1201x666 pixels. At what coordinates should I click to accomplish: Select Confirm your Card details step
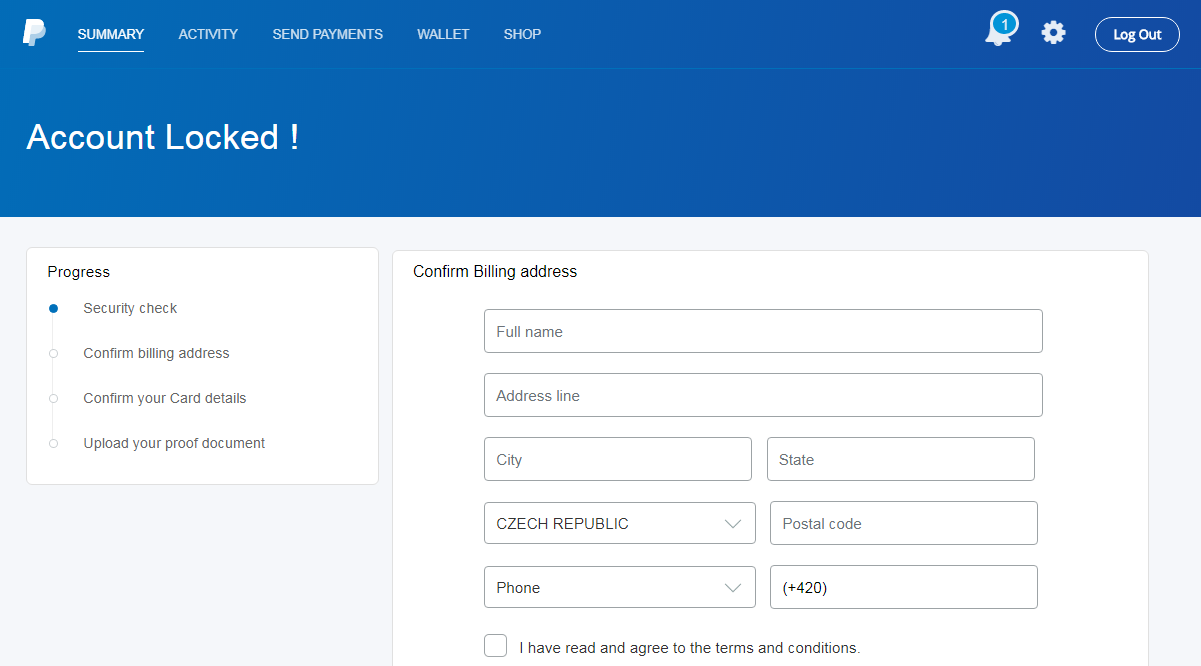(x=164, y=398)
